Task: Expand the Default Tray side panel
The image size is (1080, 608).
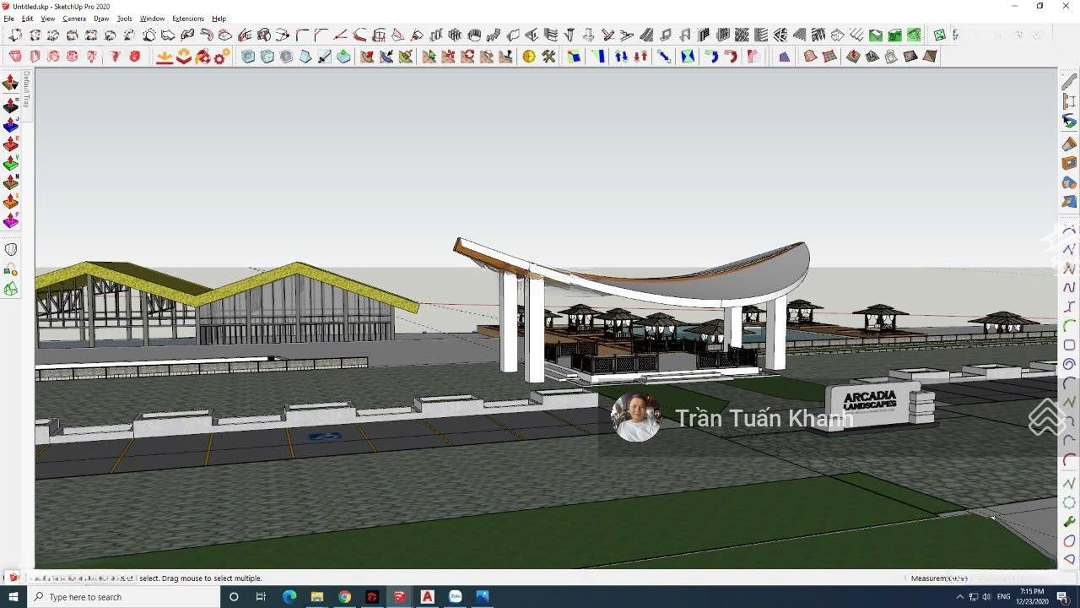Action: [27, 90]
